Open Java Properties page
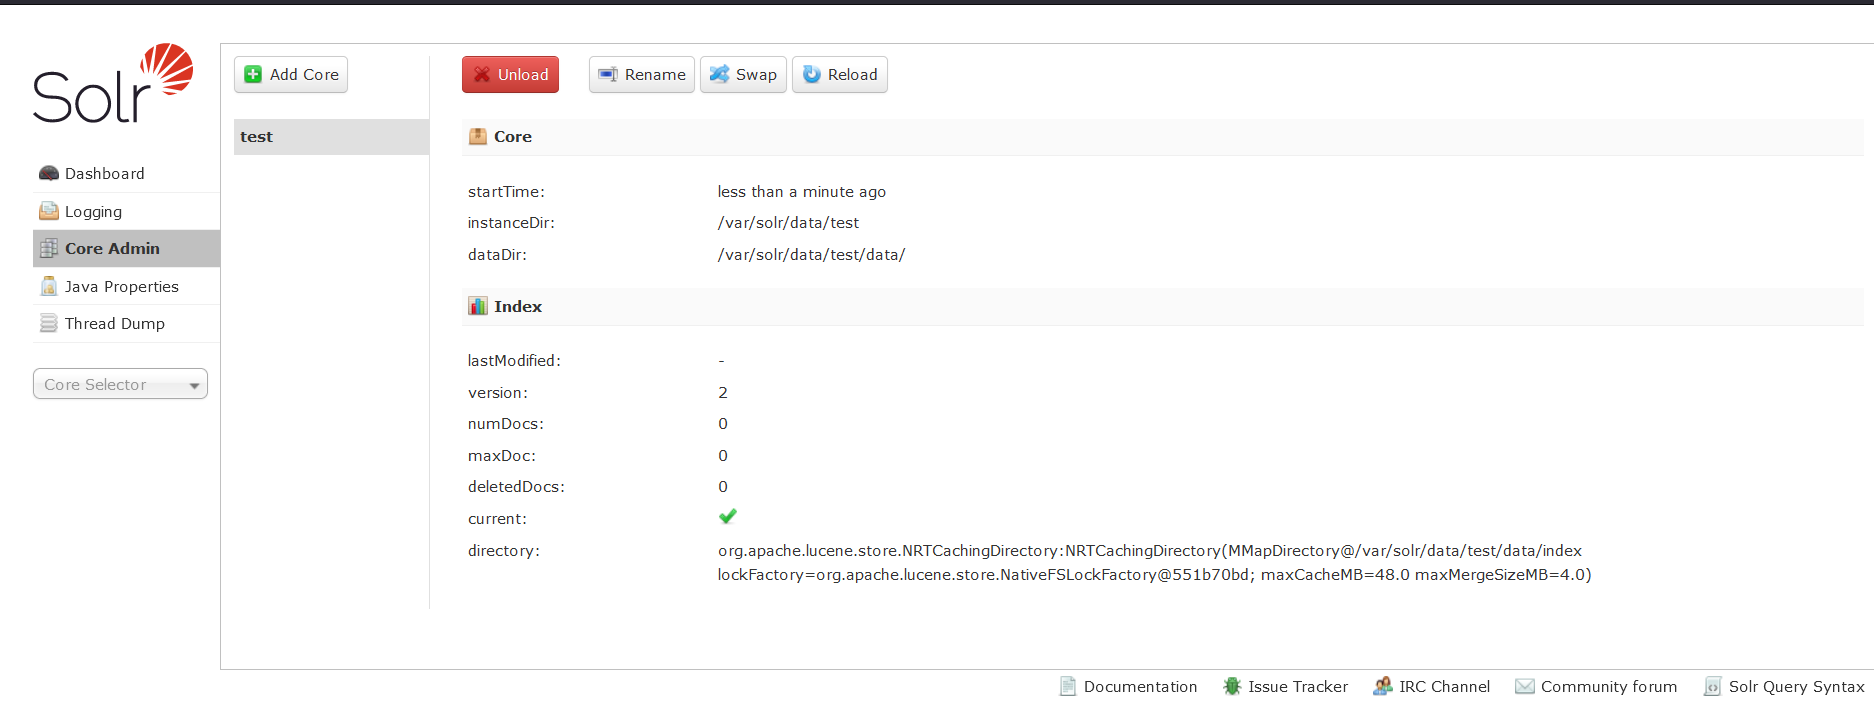 click(126, 286)
